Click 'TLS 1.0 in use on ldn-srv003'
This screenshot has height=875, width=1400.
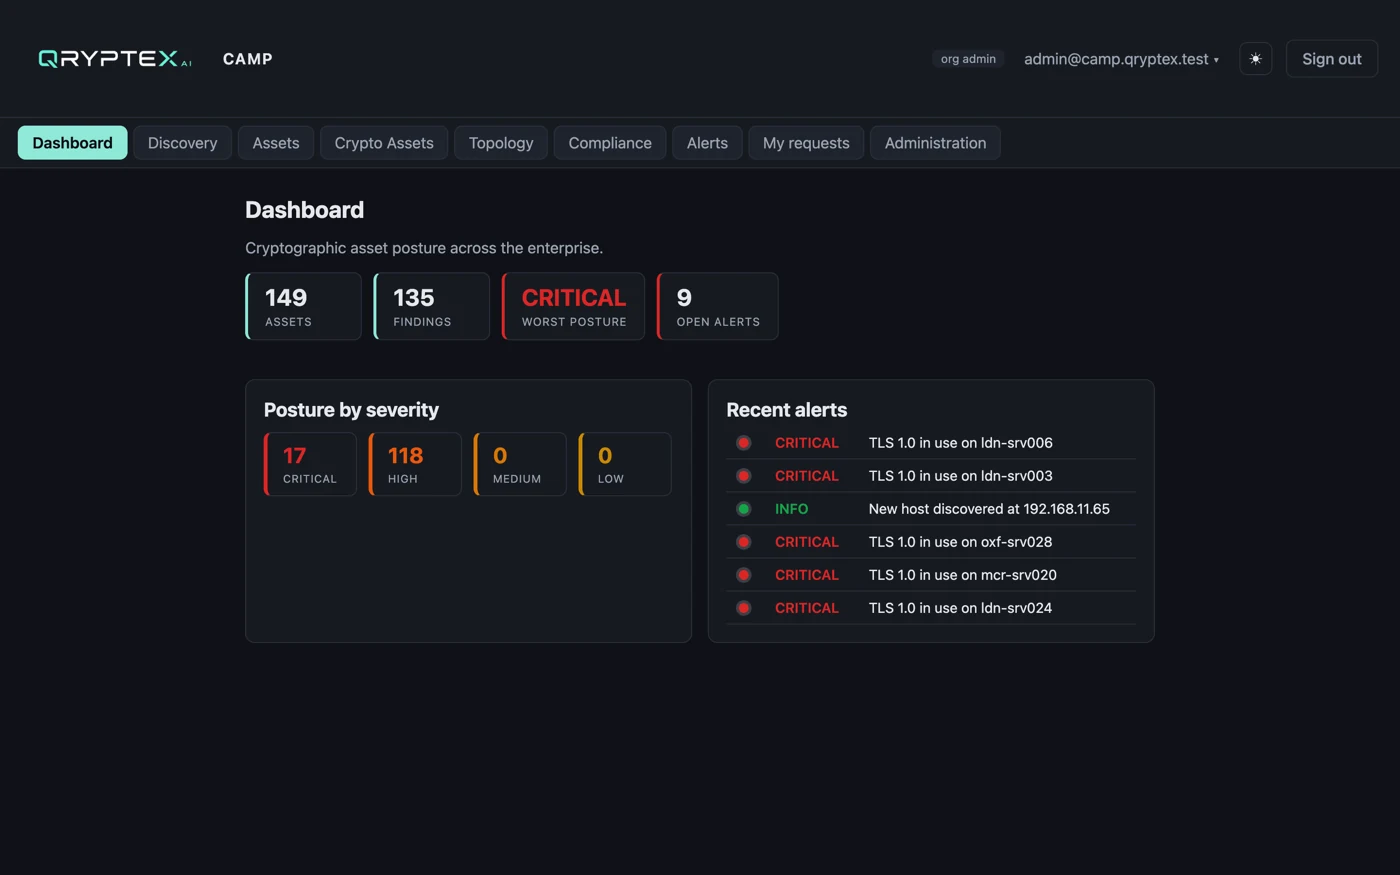pyautogui.click(x=960, y=476)
